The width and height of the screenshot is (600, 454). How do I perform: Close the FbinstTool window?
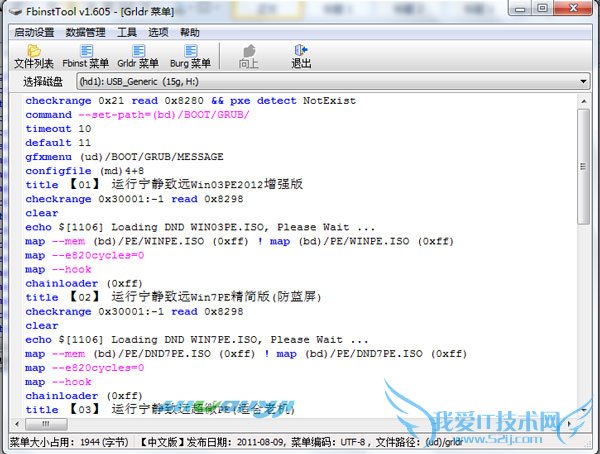point(573,8)
